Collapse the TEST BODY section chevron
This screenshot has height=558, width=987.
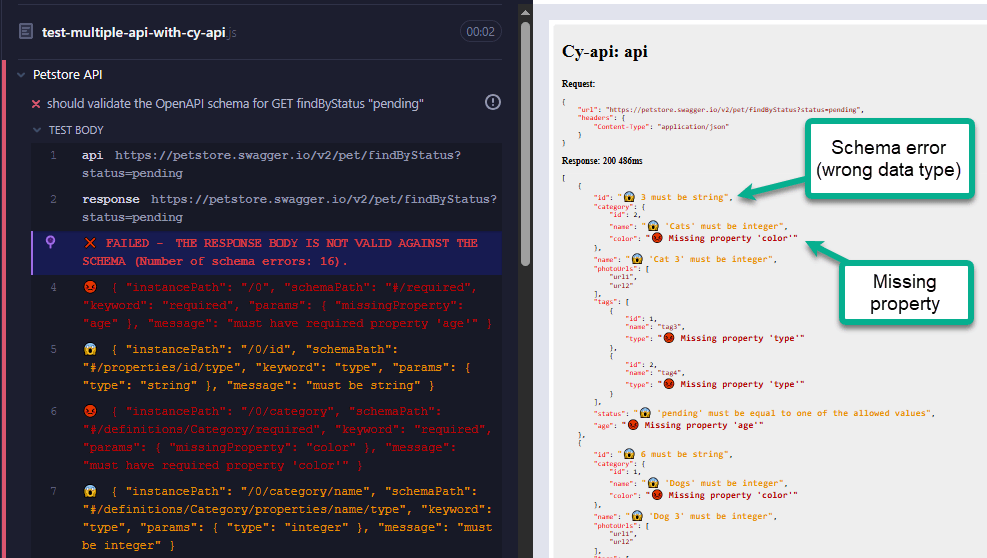tap(37, 130)
